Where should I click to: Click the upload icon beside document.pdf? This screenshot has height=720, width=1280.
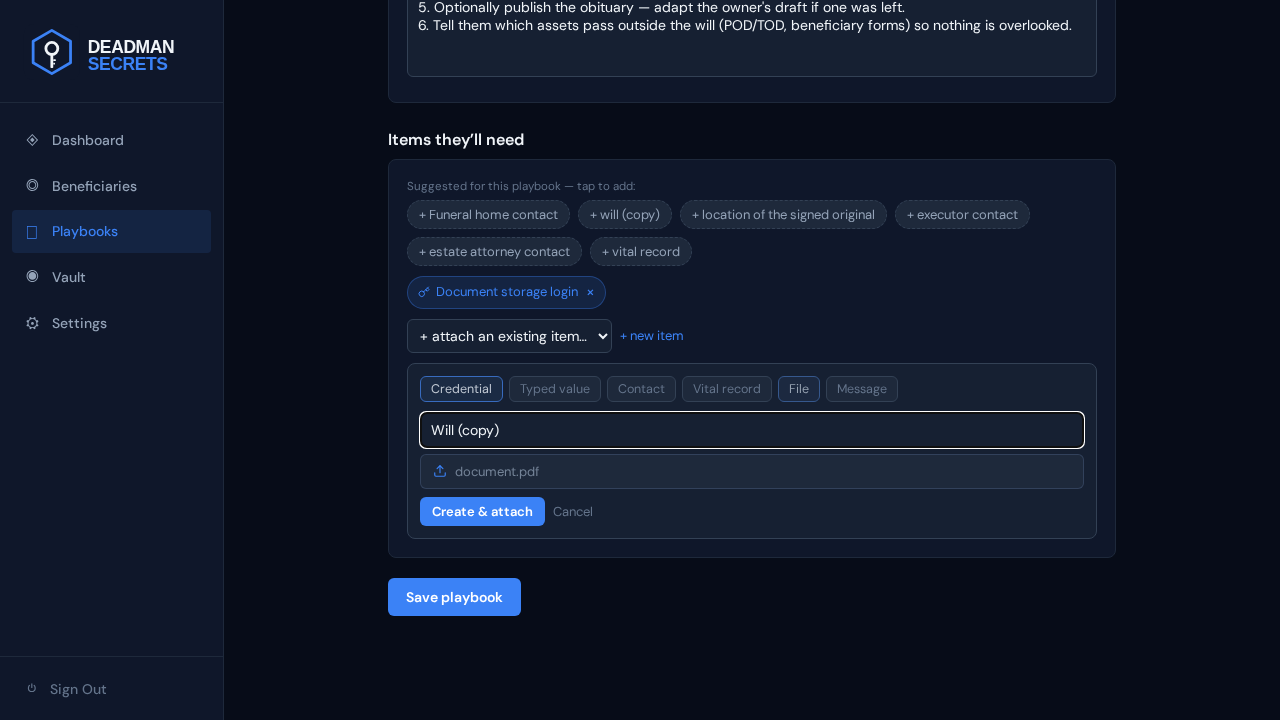coord(440,471)
